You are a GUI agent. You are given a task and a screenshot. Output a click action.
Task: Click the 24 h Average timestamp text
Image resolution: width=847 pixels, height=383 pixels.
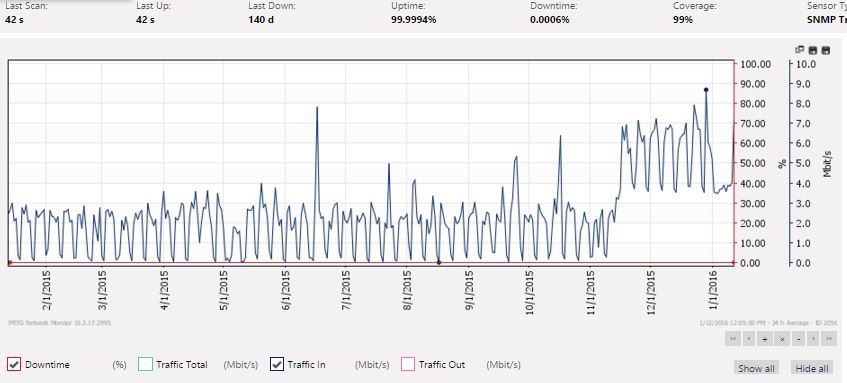[x=768, y=323]
